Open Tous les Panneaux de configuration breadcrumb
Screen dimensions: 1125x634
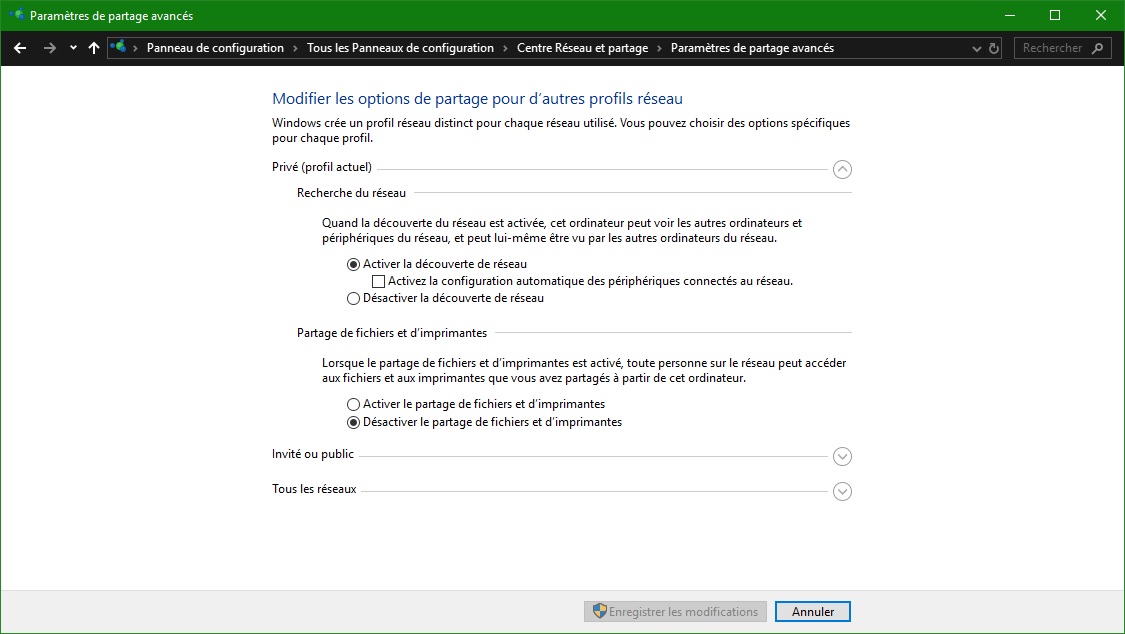click(x=400, y=48)
